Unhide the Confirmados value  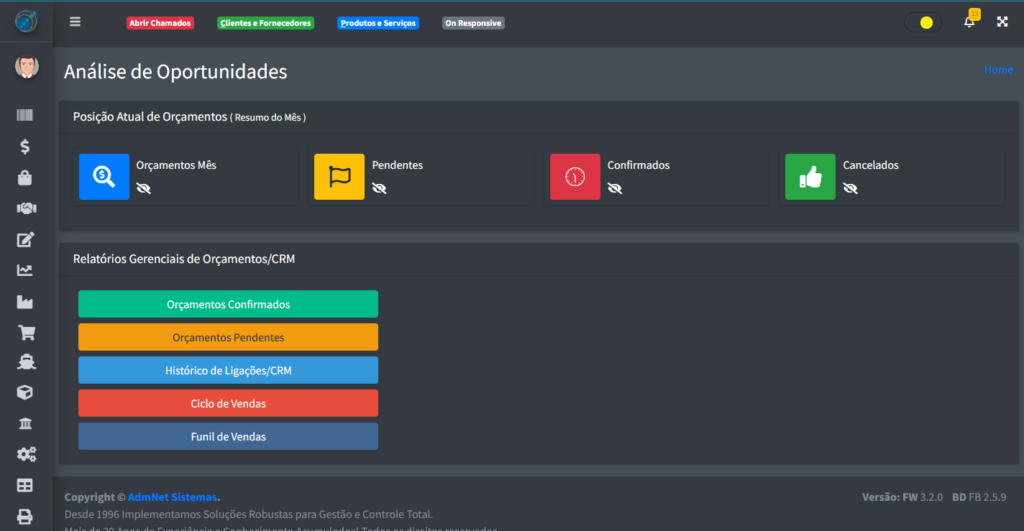coord(614,188)
